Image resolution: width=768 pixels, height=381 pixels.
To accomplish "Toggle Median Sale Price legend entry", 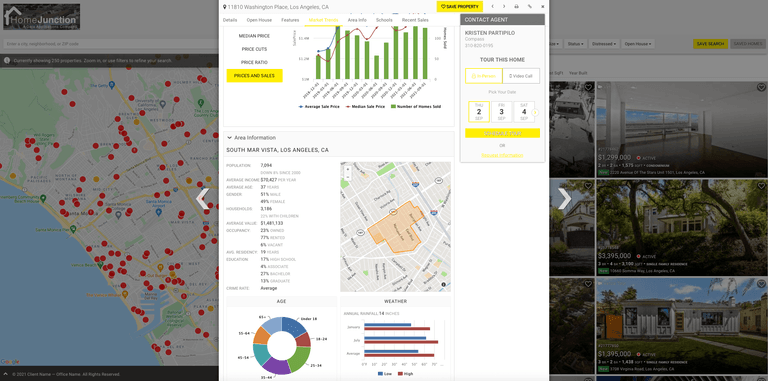I will tap(365, 106).
